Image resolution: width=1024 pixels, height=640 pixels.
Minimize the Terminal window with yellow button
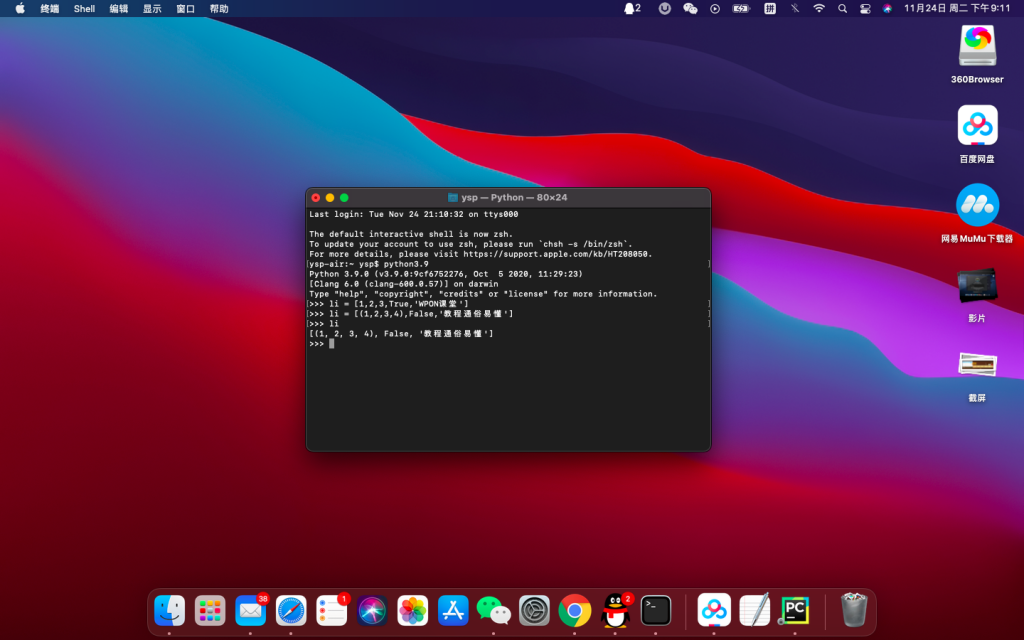[x=330, y=197]
